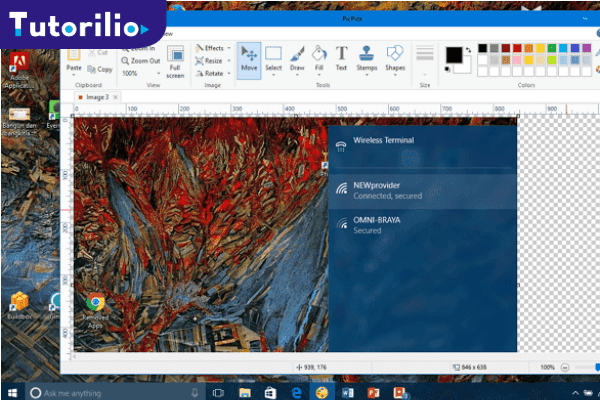This screenshot has height=400, width=600.
Task: Select the Text tool
Action: (341, 58)
